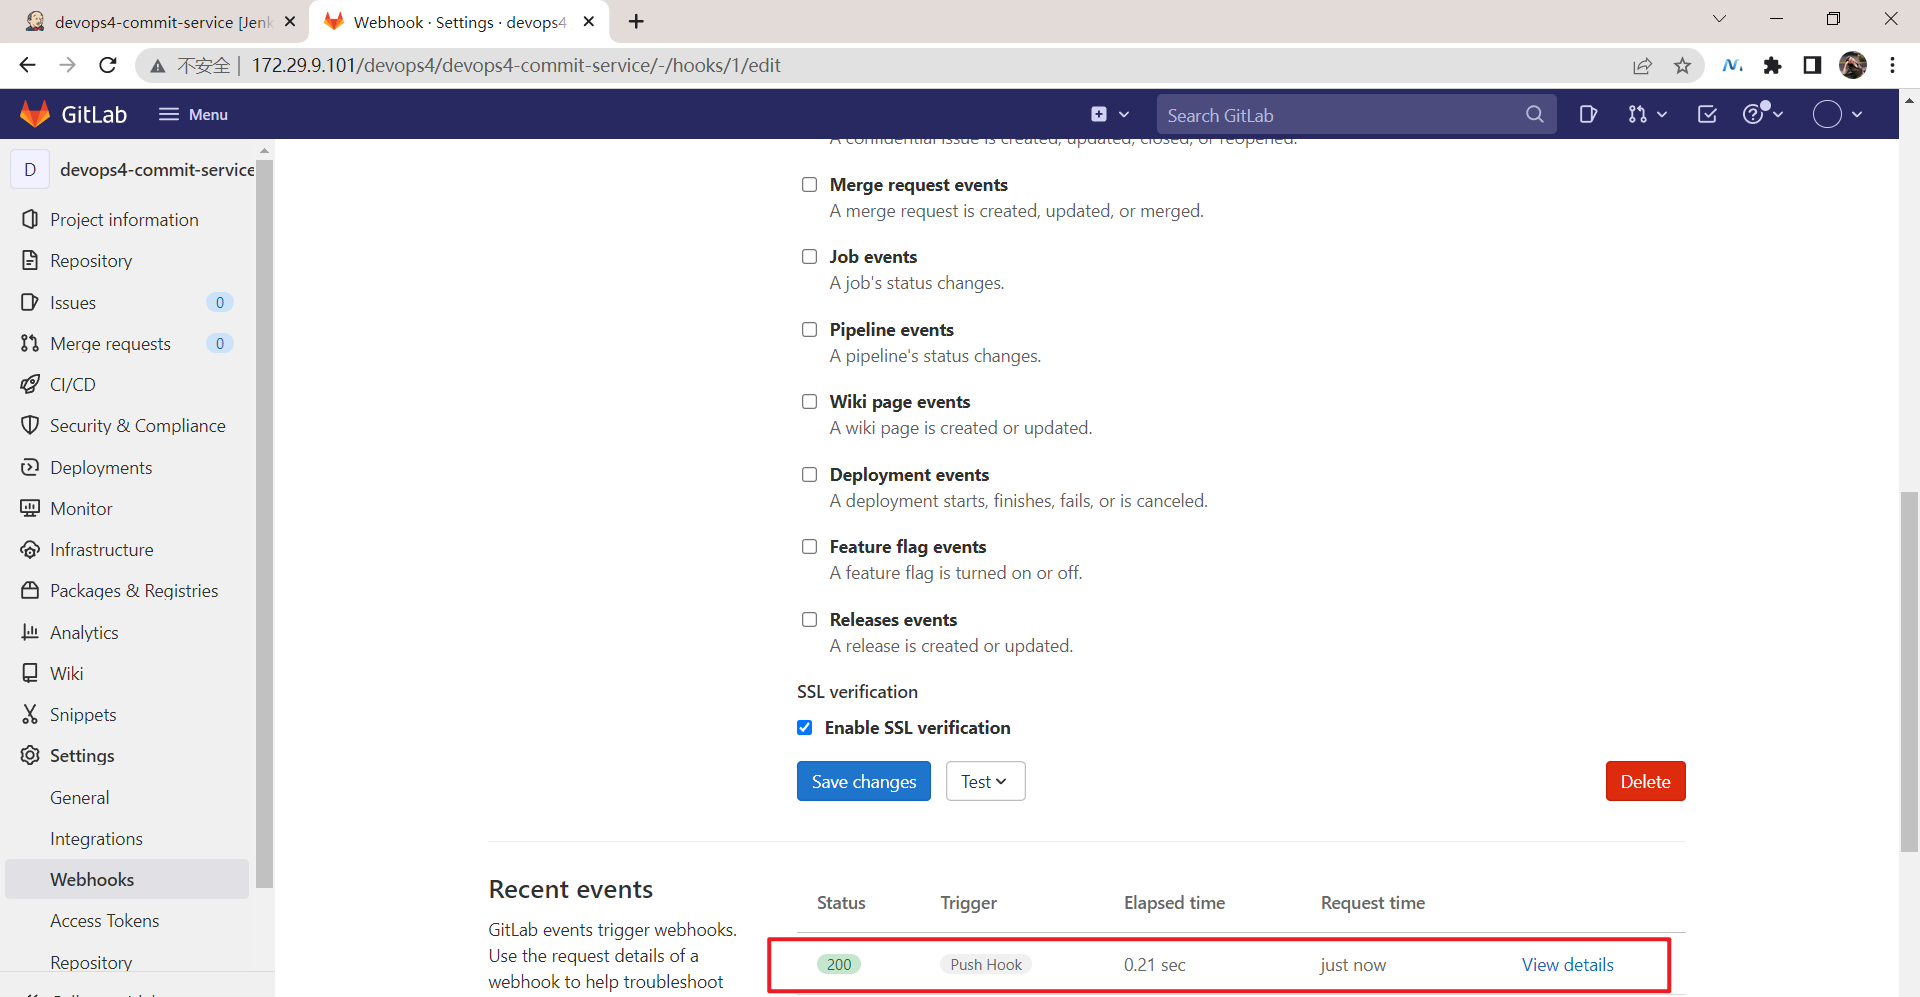Click the GitLab fox logo
The height and width of the screenshot is (997, 1920).
click(x=35, y=114)
